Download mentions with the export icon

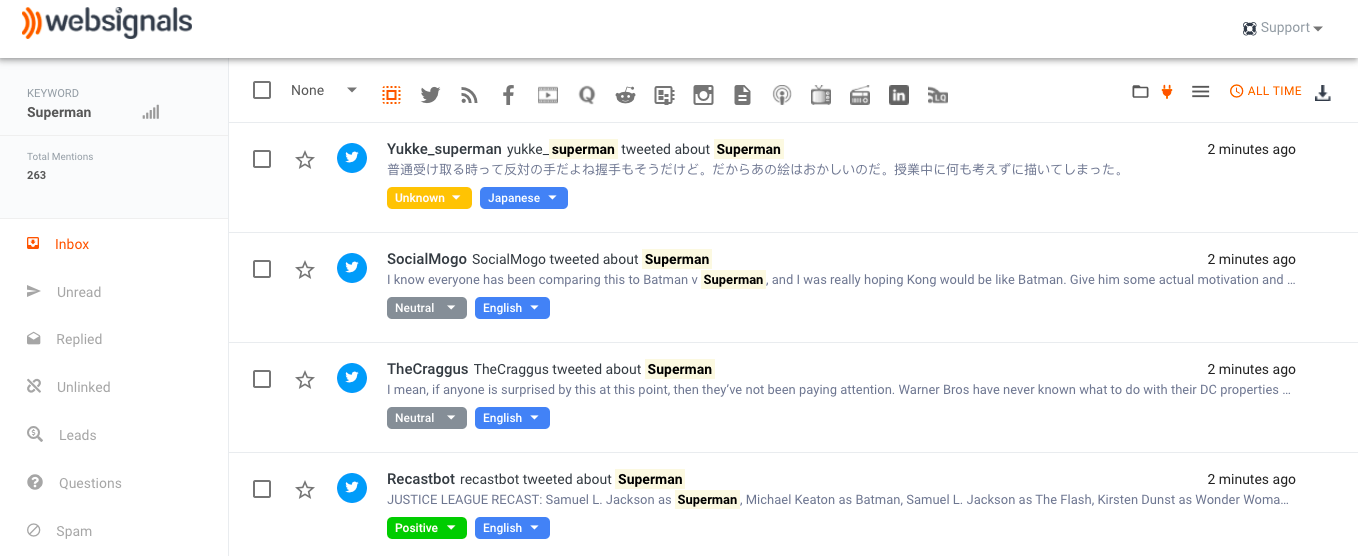pyautogui.click(x=1322, y=92)
